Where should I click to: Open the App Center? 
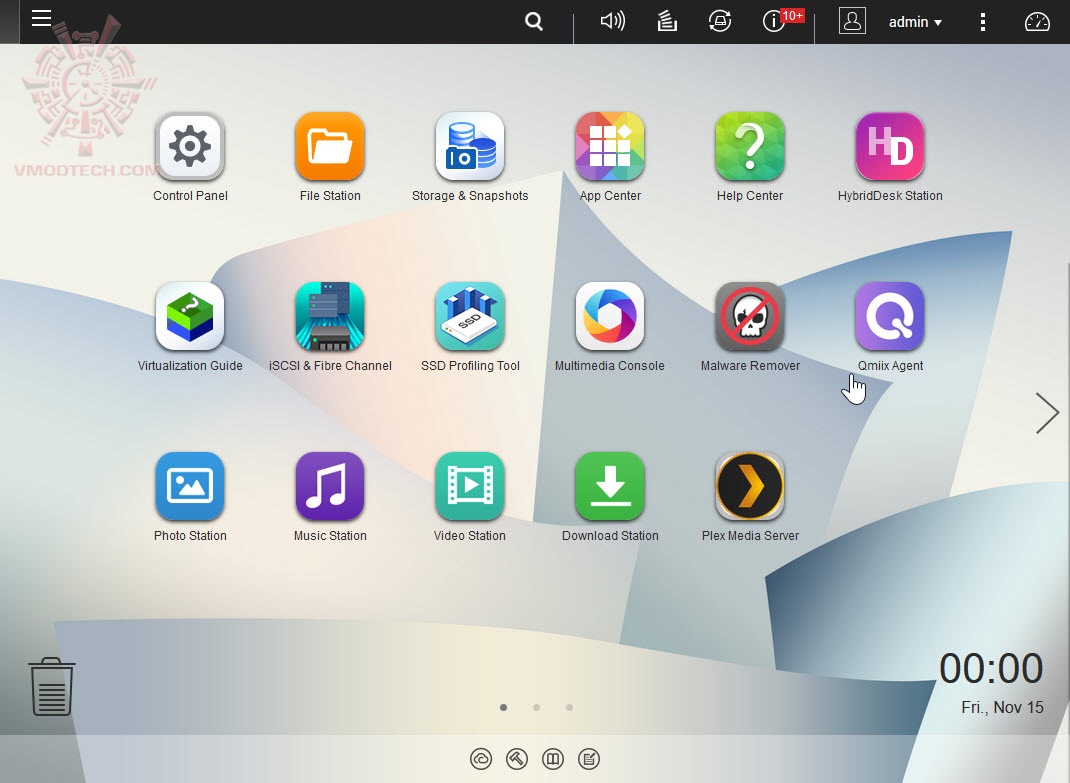(x=610, y=146)
